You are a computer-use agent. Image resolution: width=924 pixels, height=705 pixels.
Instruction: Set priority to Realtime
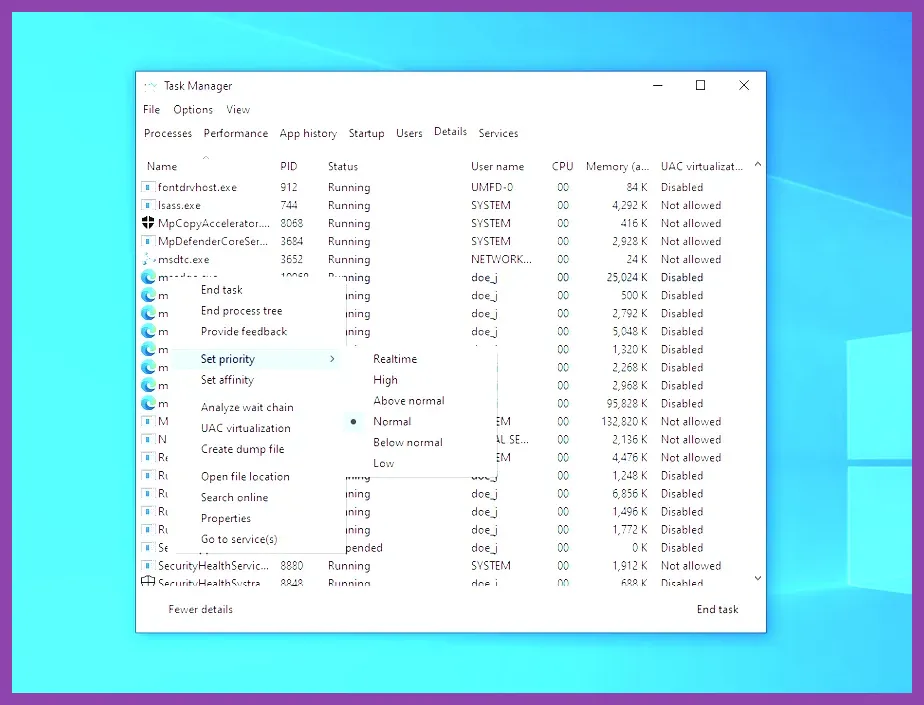point(395,359)
